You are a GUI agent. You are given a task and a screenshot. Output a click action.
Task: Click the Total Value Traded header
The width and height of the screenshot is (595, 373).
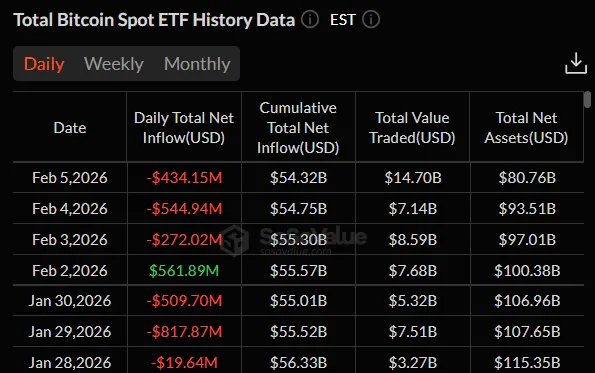point(412,128)
